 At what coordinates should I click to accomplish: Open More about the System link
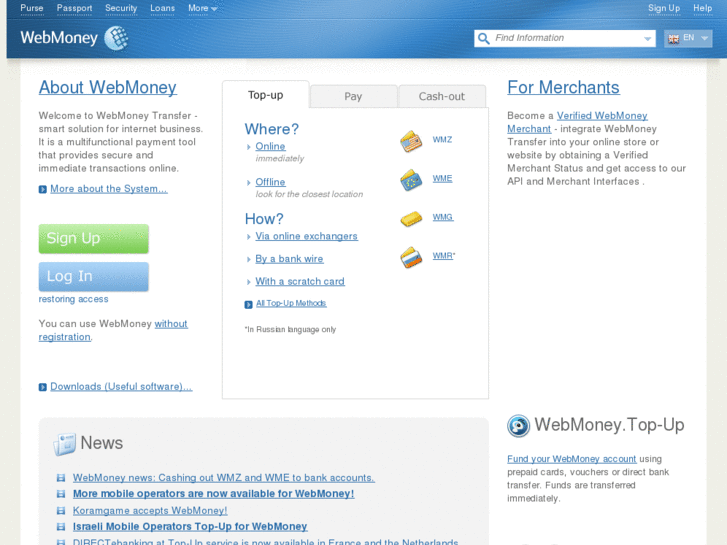(x=109, y=189)
